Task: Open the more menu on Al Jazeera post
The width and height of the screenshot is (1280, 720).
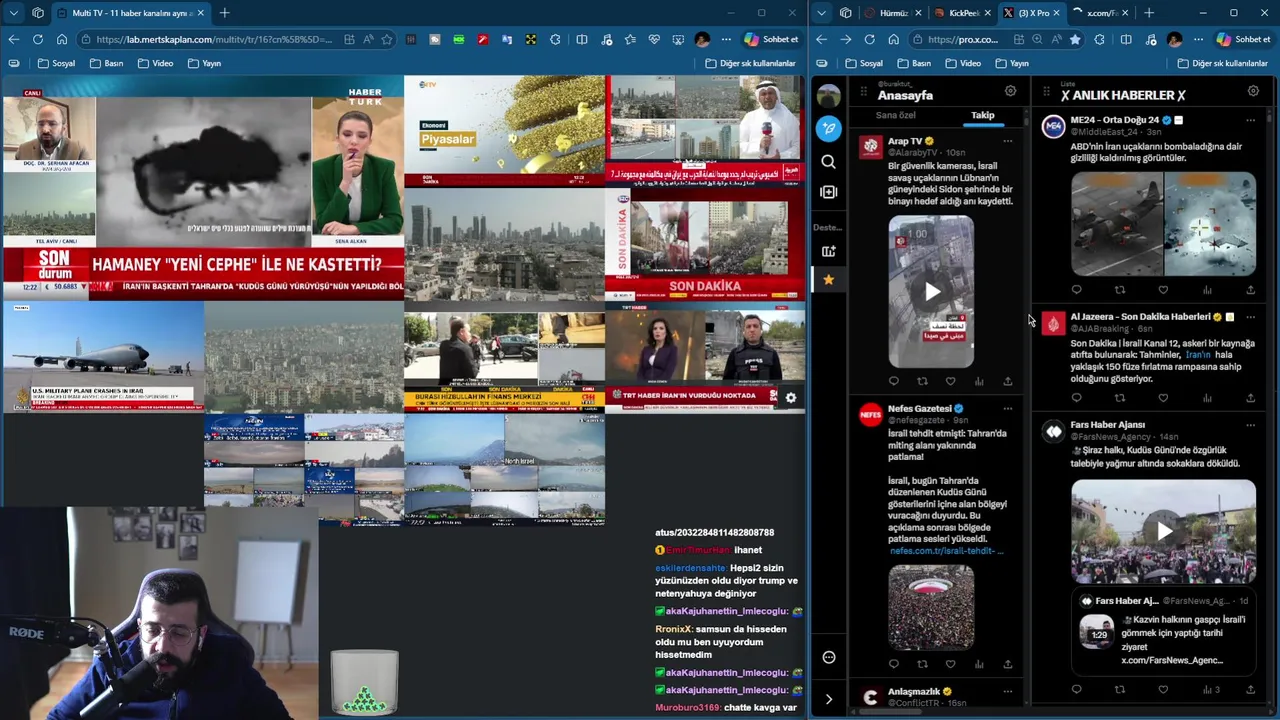Action: [1250, 317]
